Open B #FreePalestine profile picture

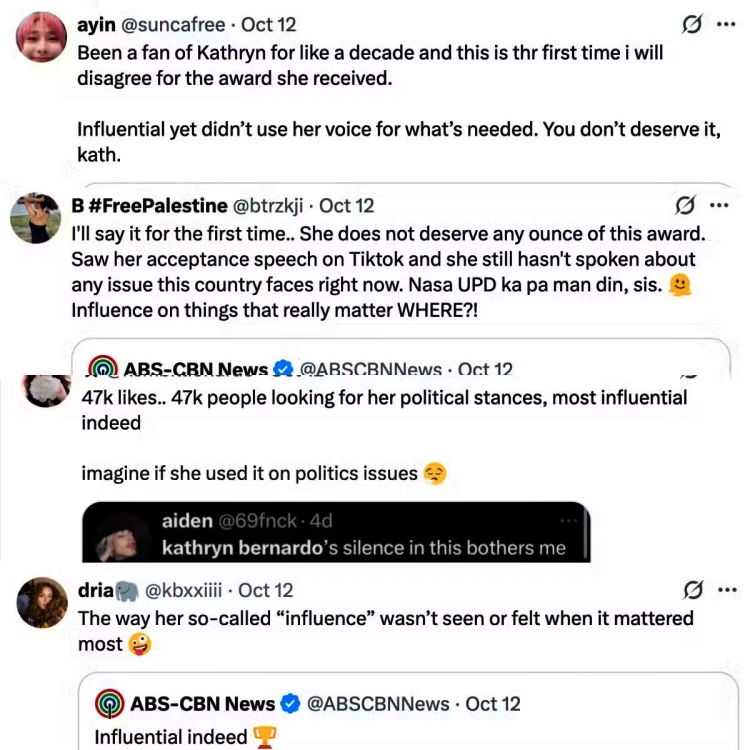(35, 219)
